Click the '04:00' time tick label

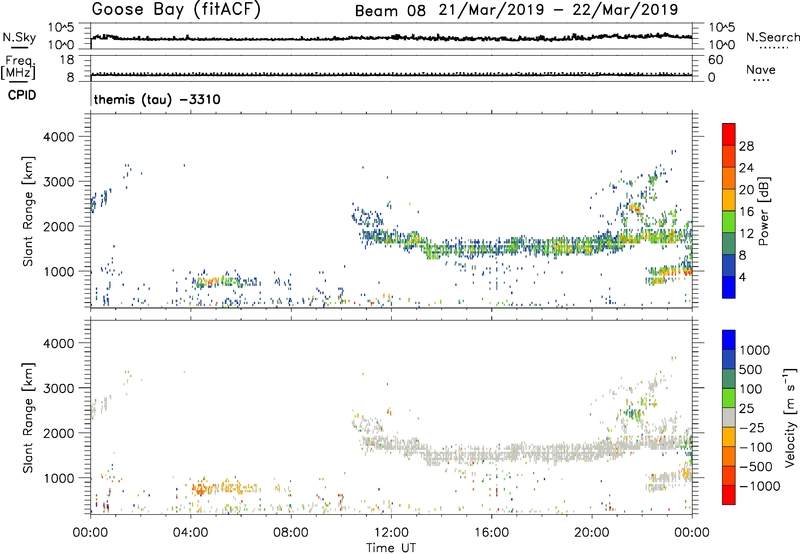pos(191,533)
